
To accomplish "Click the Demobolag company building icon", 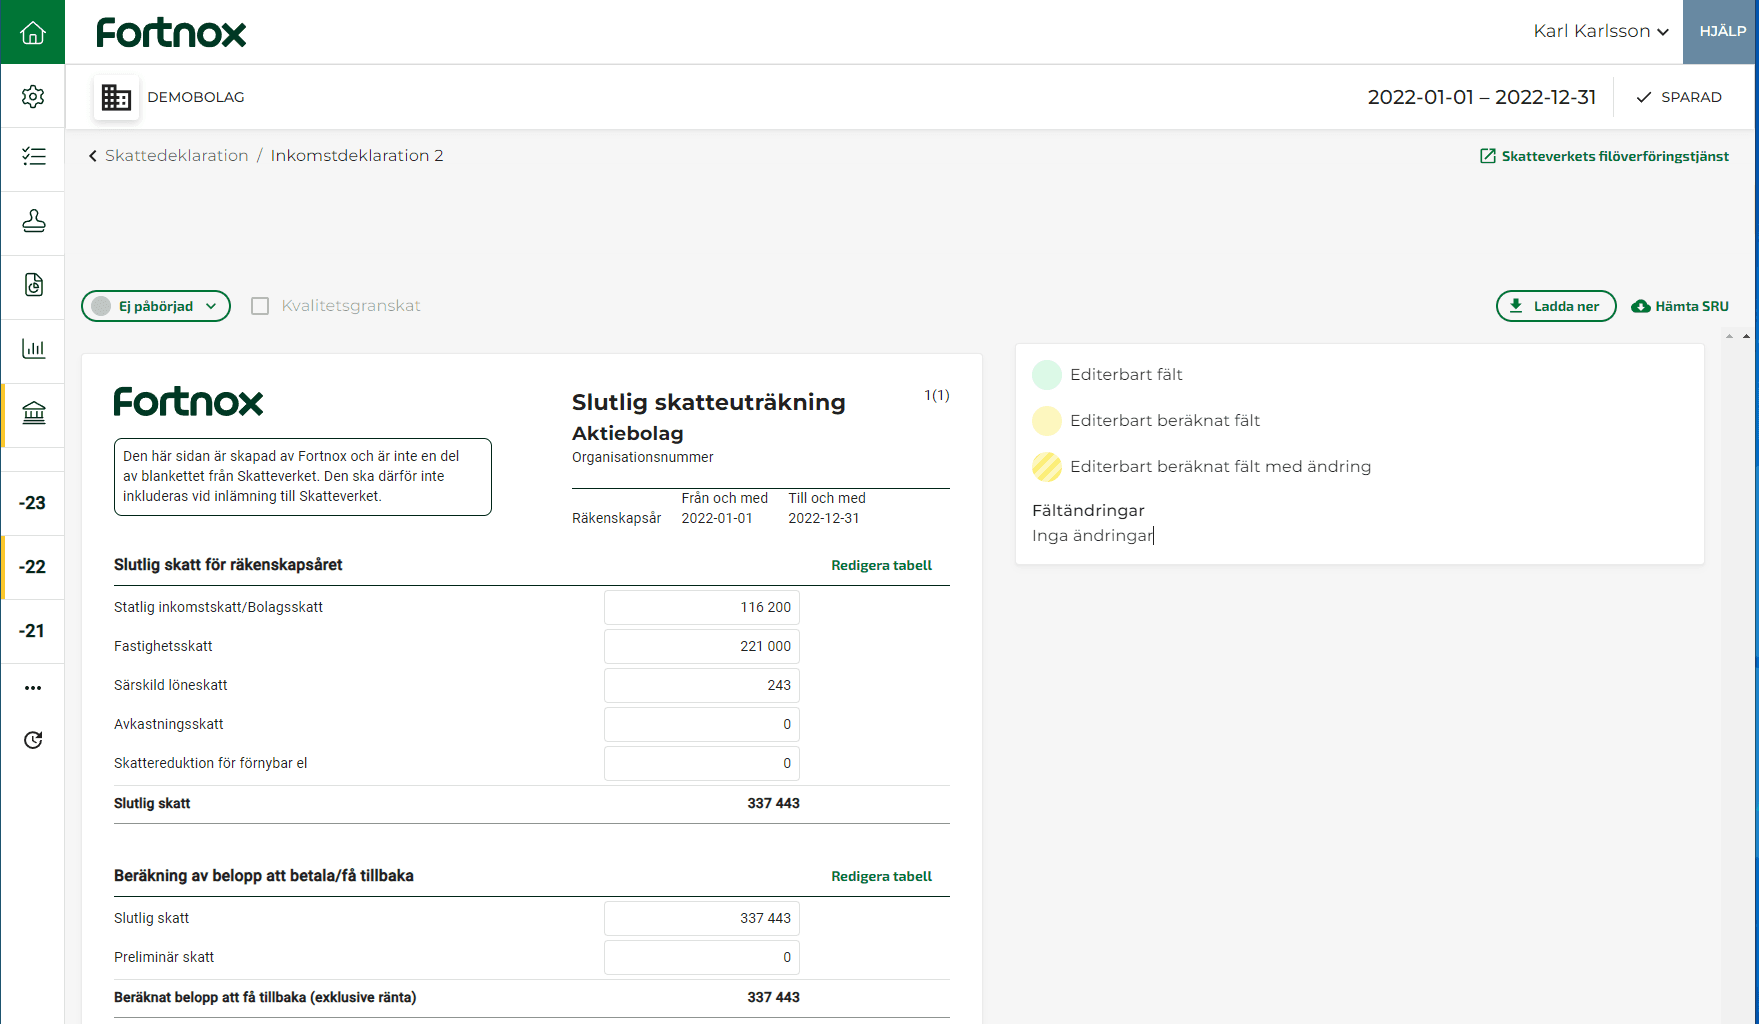I will [116, 97].
